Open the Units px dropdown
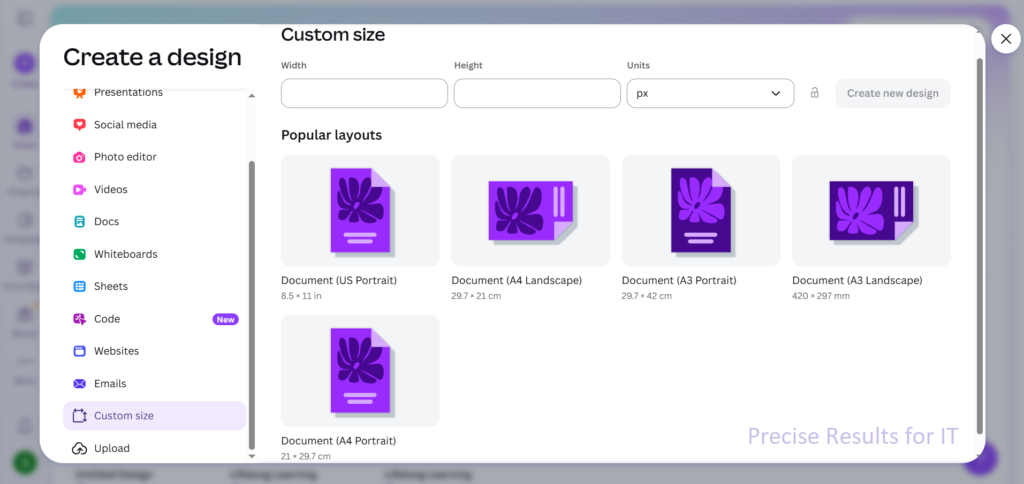Viewport: 1024px width, 484px height. [x=711, y=93]
